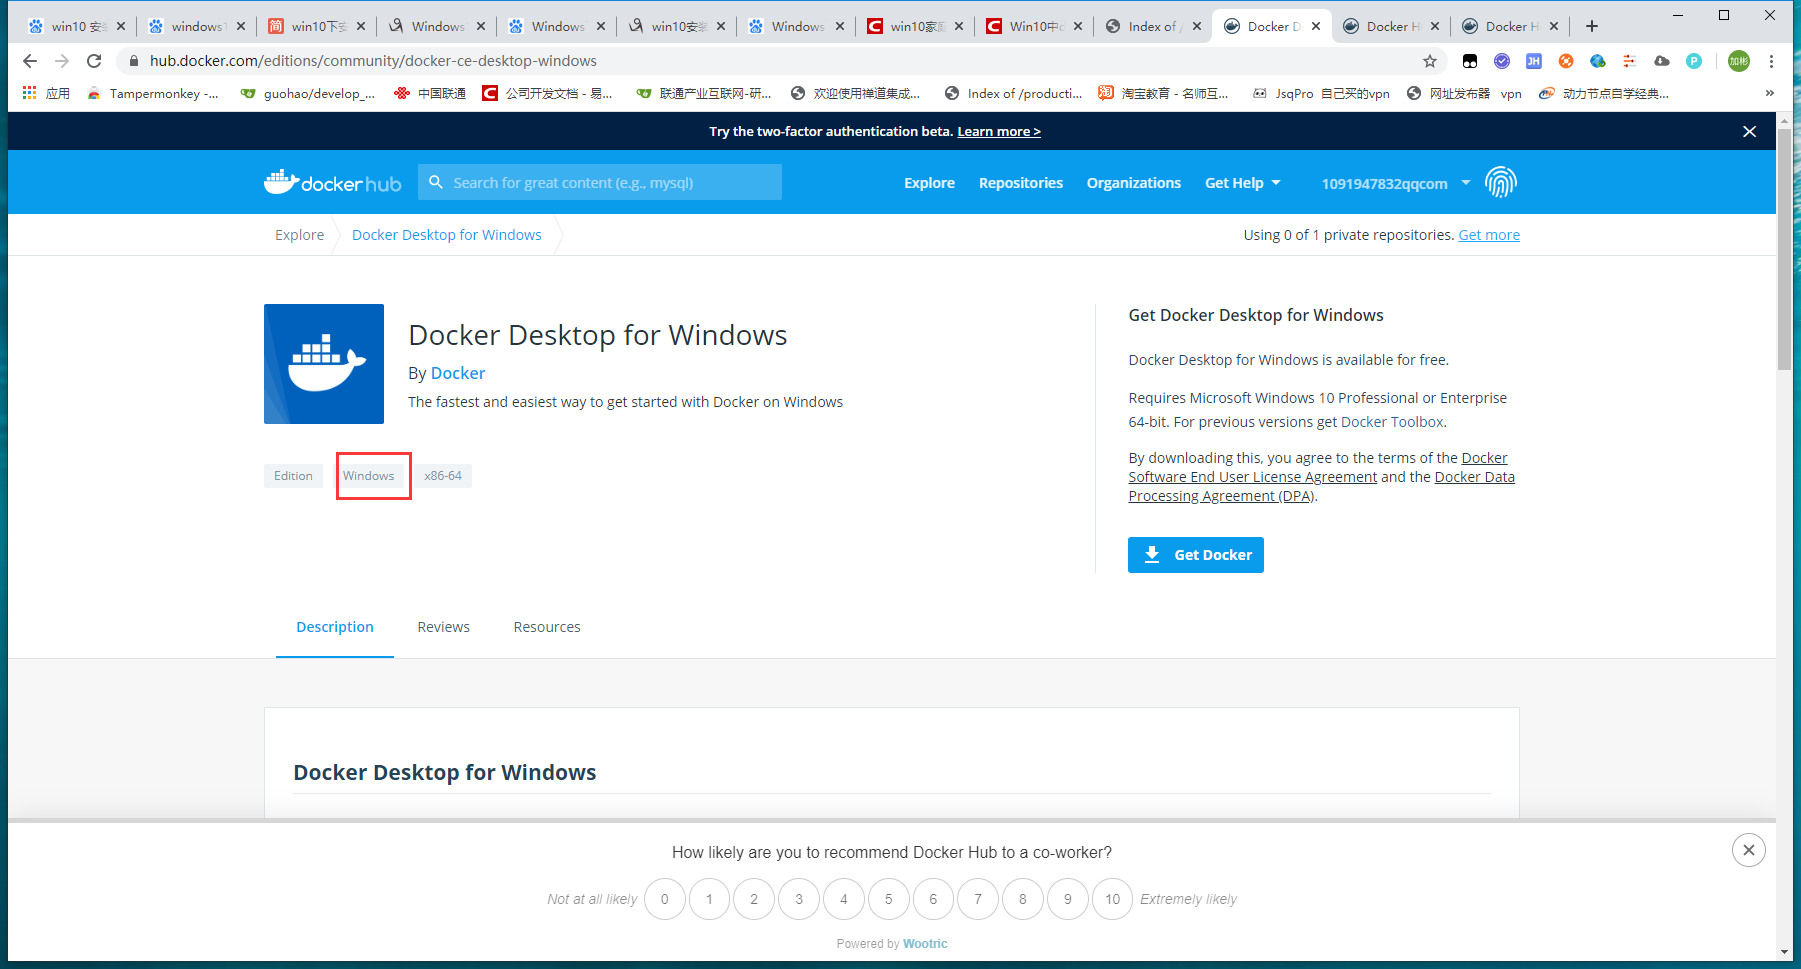Click the browser address bar URL
1801x969 pixels.
373,61
